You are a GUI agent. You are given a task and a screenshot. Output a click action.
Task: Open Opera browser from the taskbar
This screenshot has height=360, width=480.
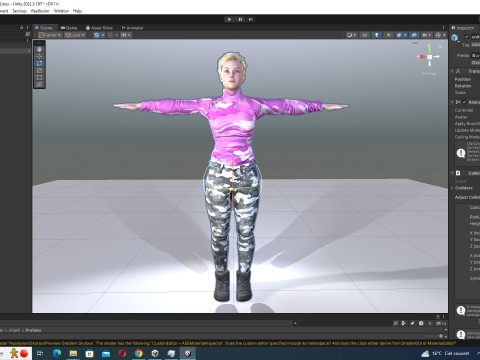click(122, 353)
